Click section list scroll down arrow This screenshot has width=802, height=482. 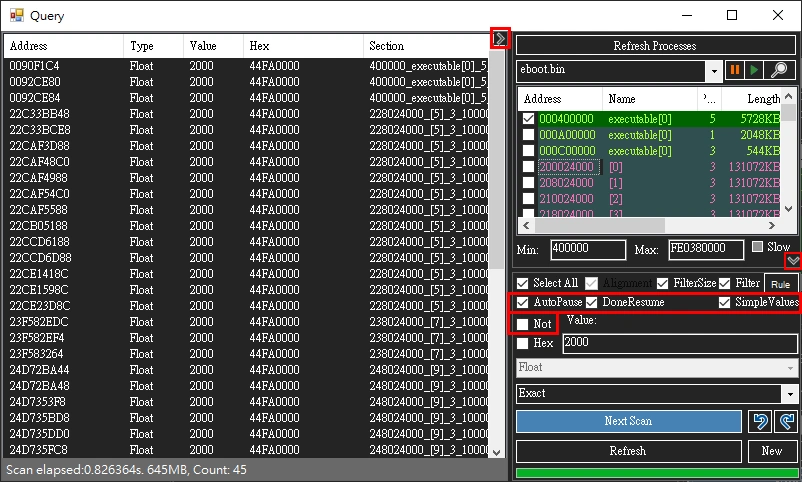pyautogui.click(x=788, y=209)
